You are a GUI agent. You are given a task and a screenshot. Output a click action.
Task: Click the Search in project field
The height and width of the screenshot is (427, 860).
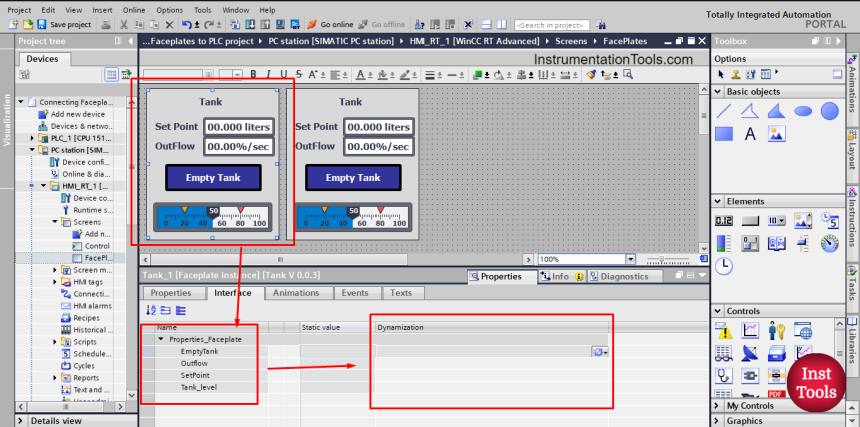[x=552, y=25]
